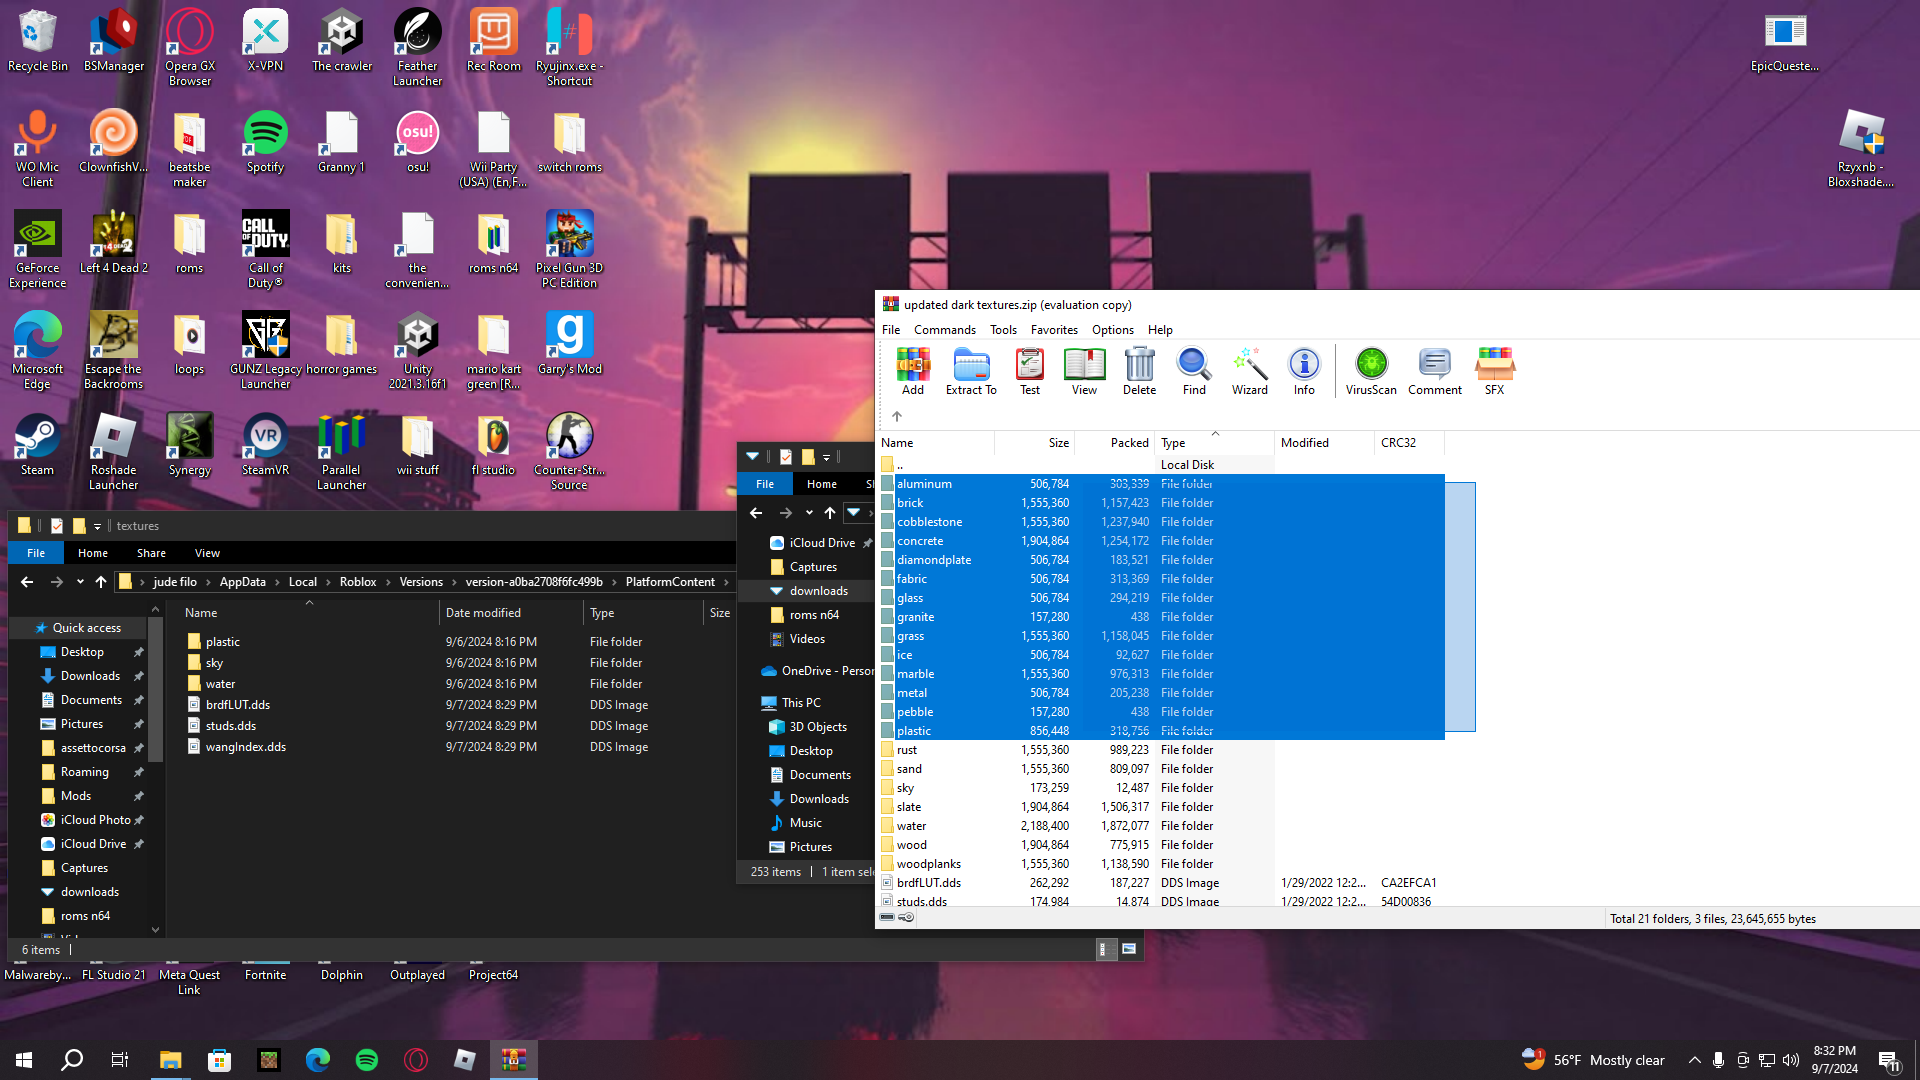Screen dimensions: 1920x1080
Task: Click the WinRAR Add archive icon
Action: [912, 372]
